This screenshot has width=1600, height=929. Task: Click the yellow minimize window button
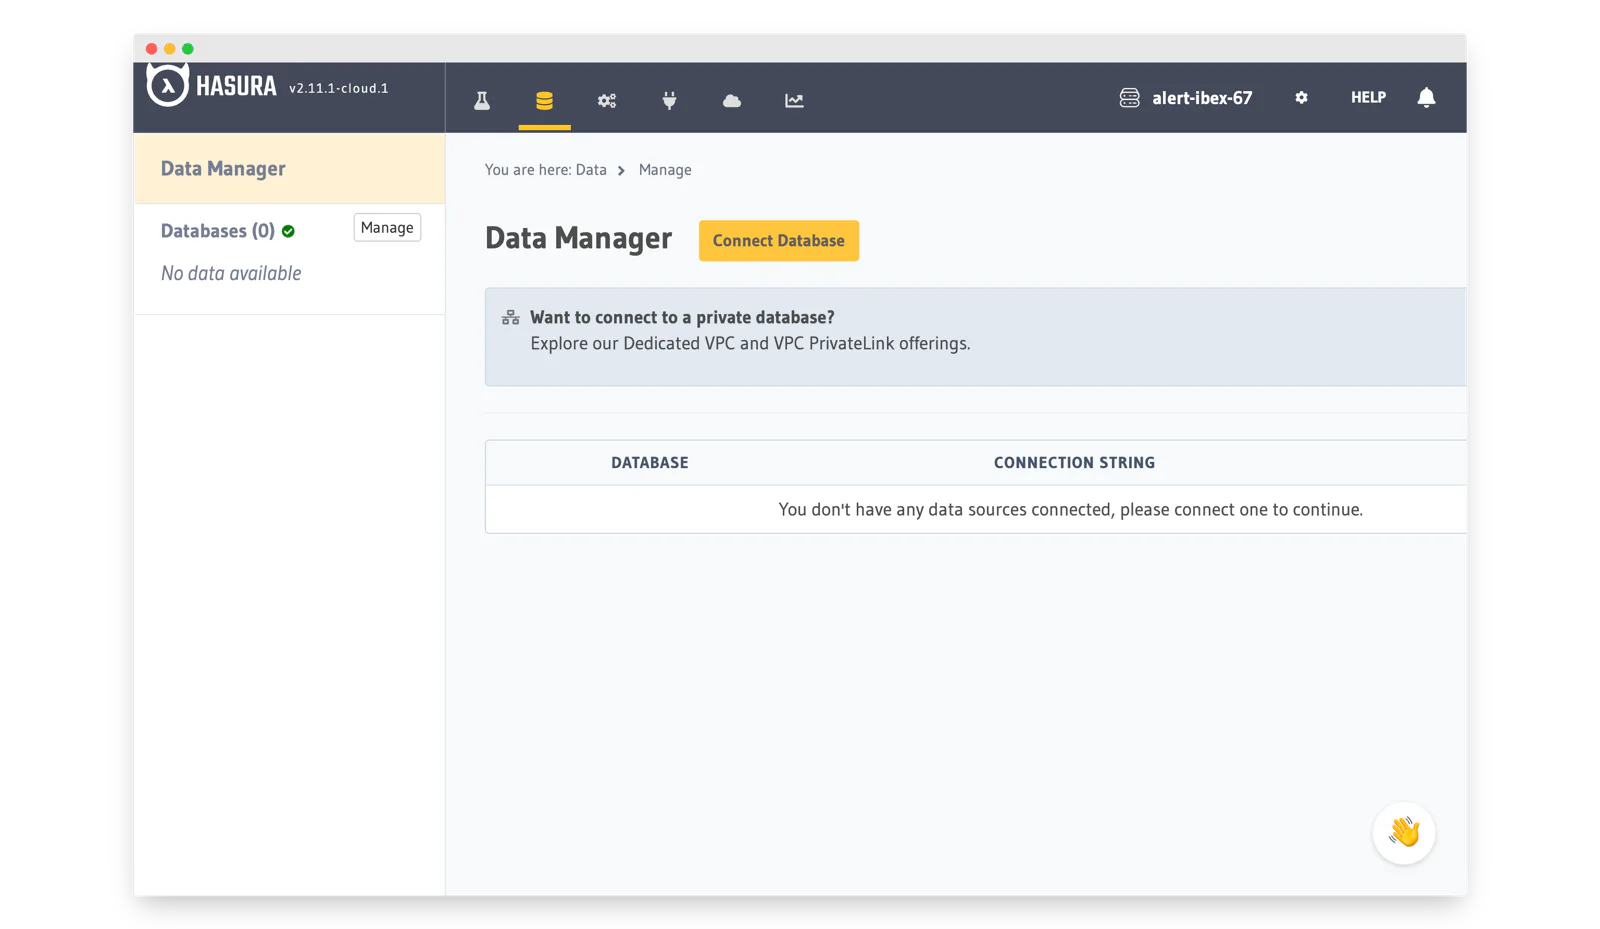click(169, 48)
